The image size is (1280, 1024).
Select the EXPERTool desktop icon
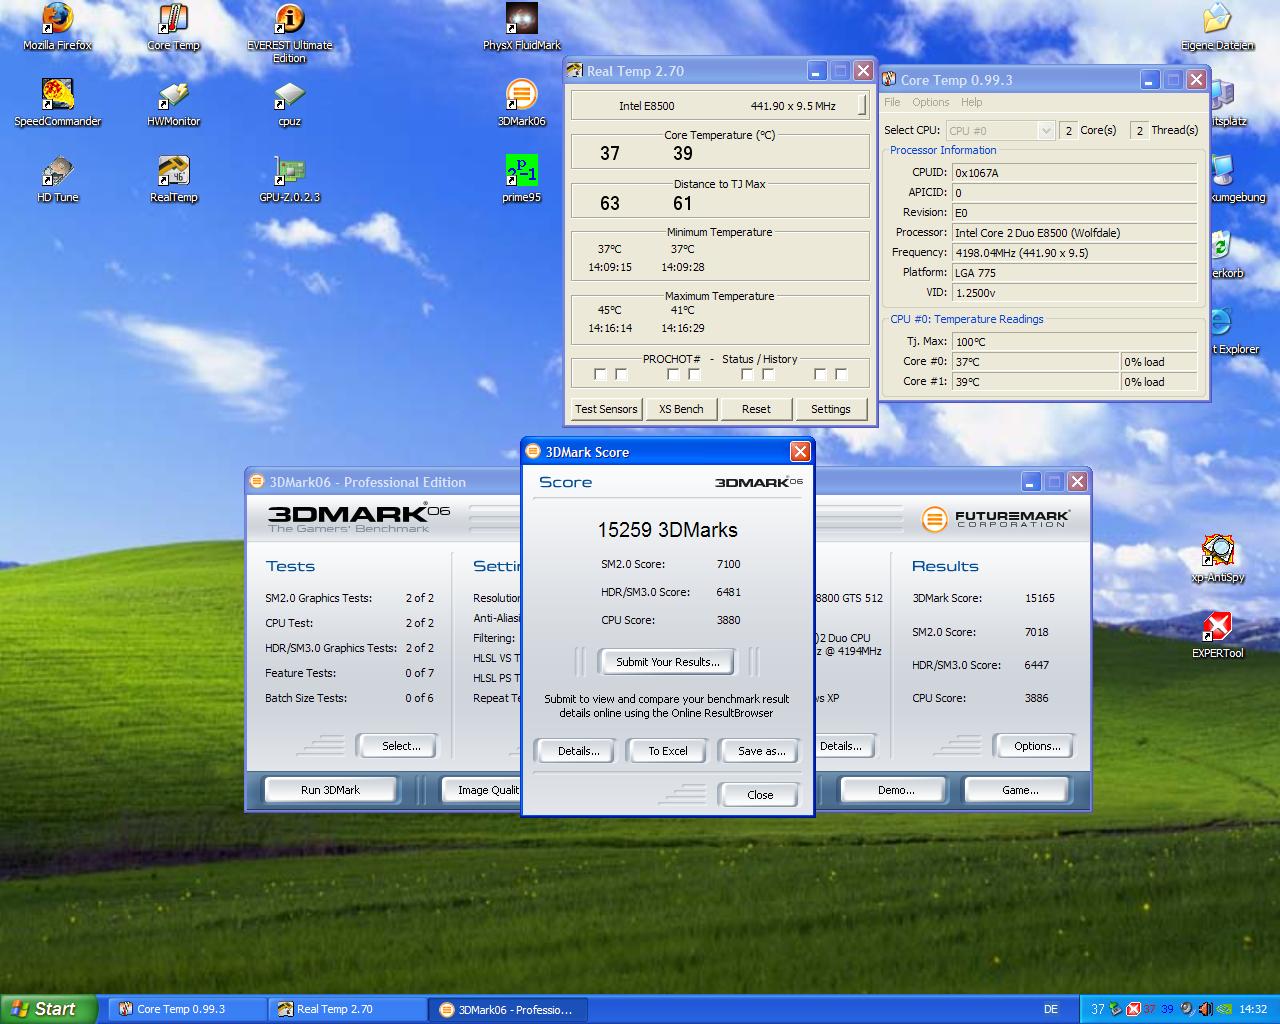click(x=1217, y=635)
